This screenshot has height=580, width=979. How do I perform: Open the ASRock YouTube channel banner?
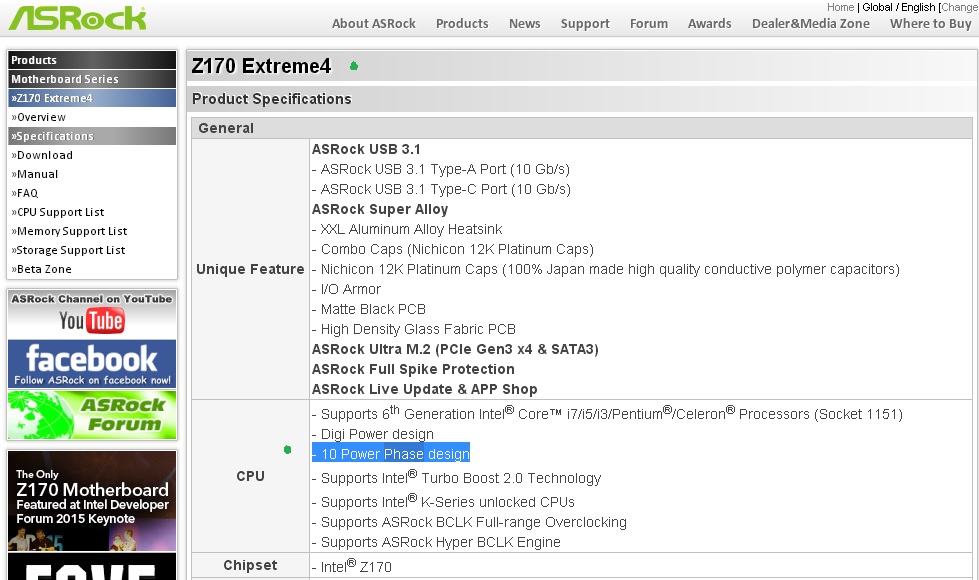pos(92,314)
